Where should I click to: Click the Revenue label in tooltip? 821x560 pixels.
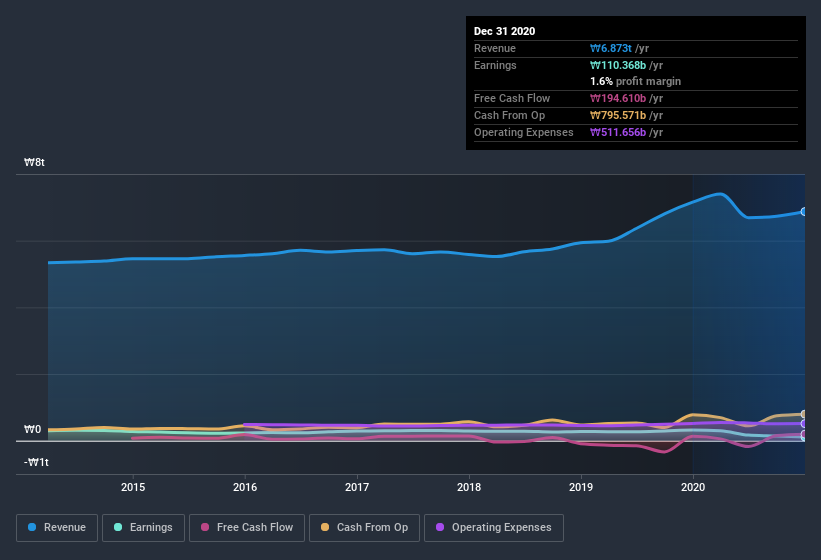click(x=495, y=48)
